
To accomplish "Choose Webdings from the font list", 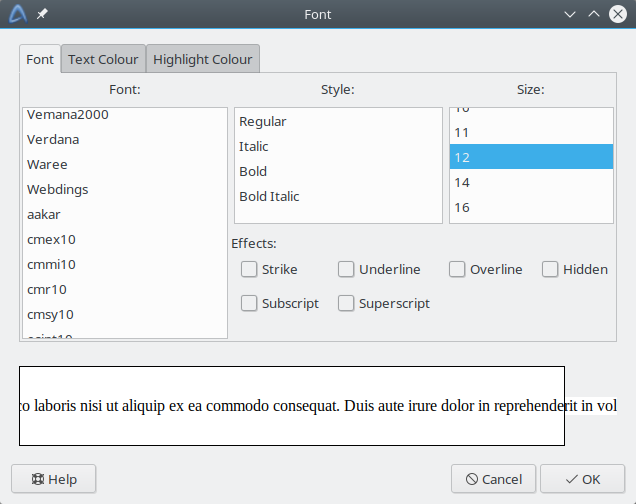I will 58,189.
